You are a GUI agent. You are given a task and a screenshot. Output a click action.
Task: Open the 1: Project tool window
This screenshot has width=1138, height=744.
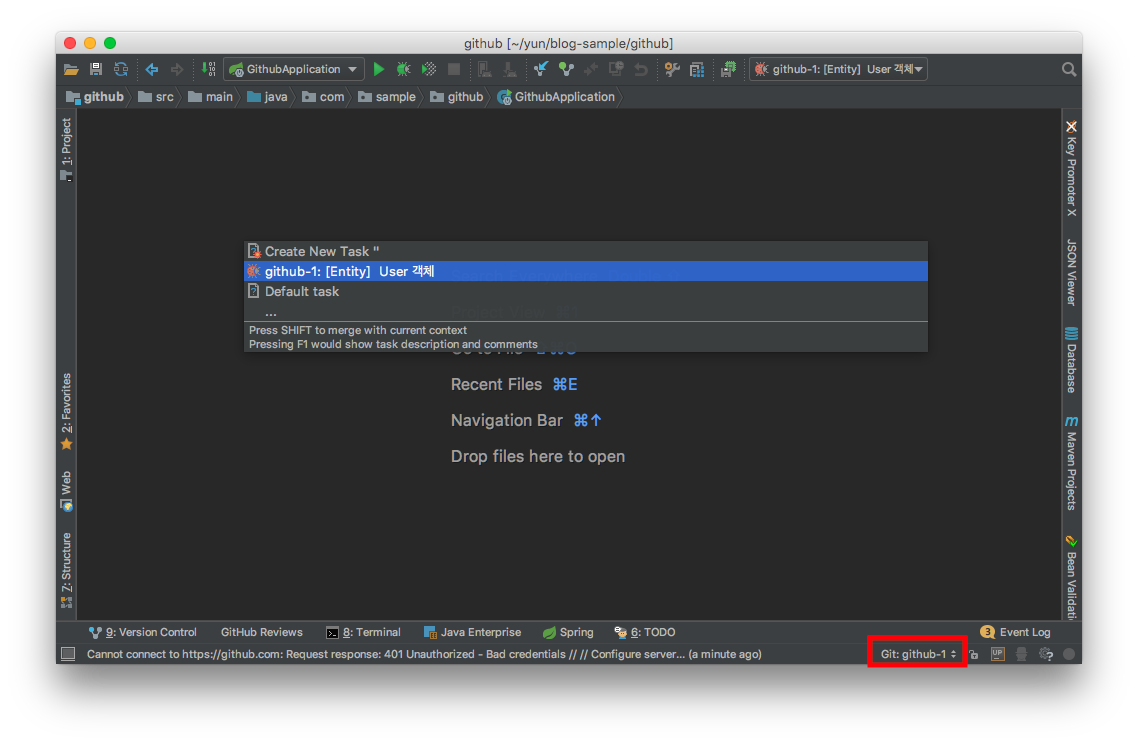tap(66, 150)
